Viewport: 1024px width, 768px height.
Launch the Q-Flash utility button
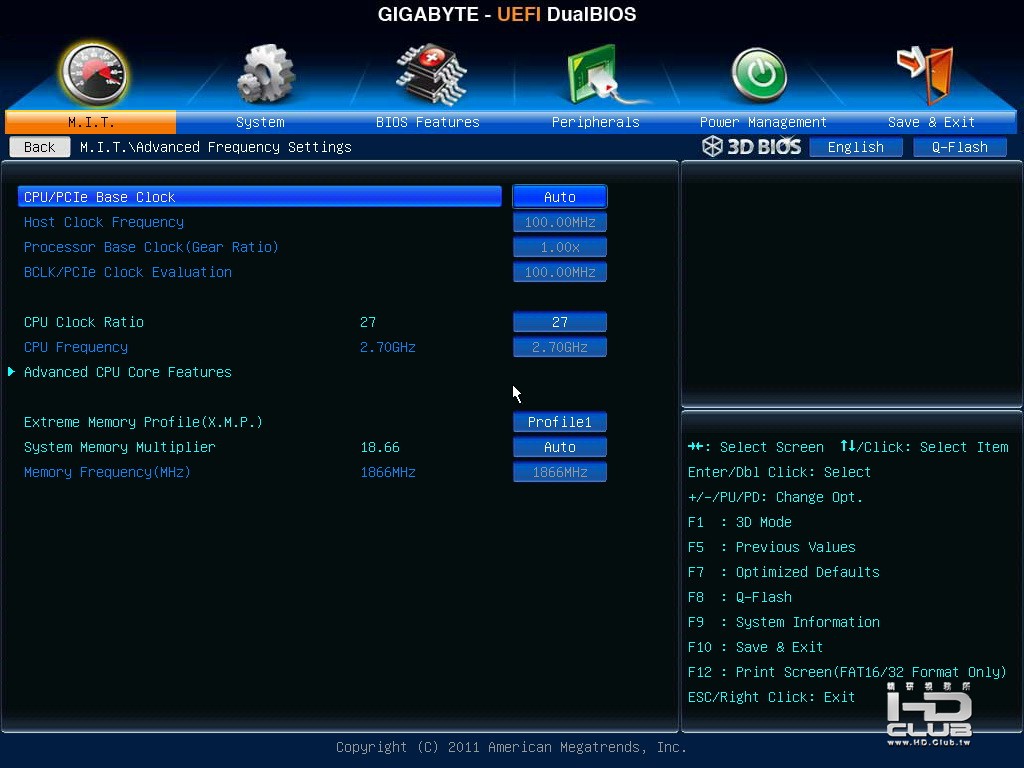click(959, 147)
